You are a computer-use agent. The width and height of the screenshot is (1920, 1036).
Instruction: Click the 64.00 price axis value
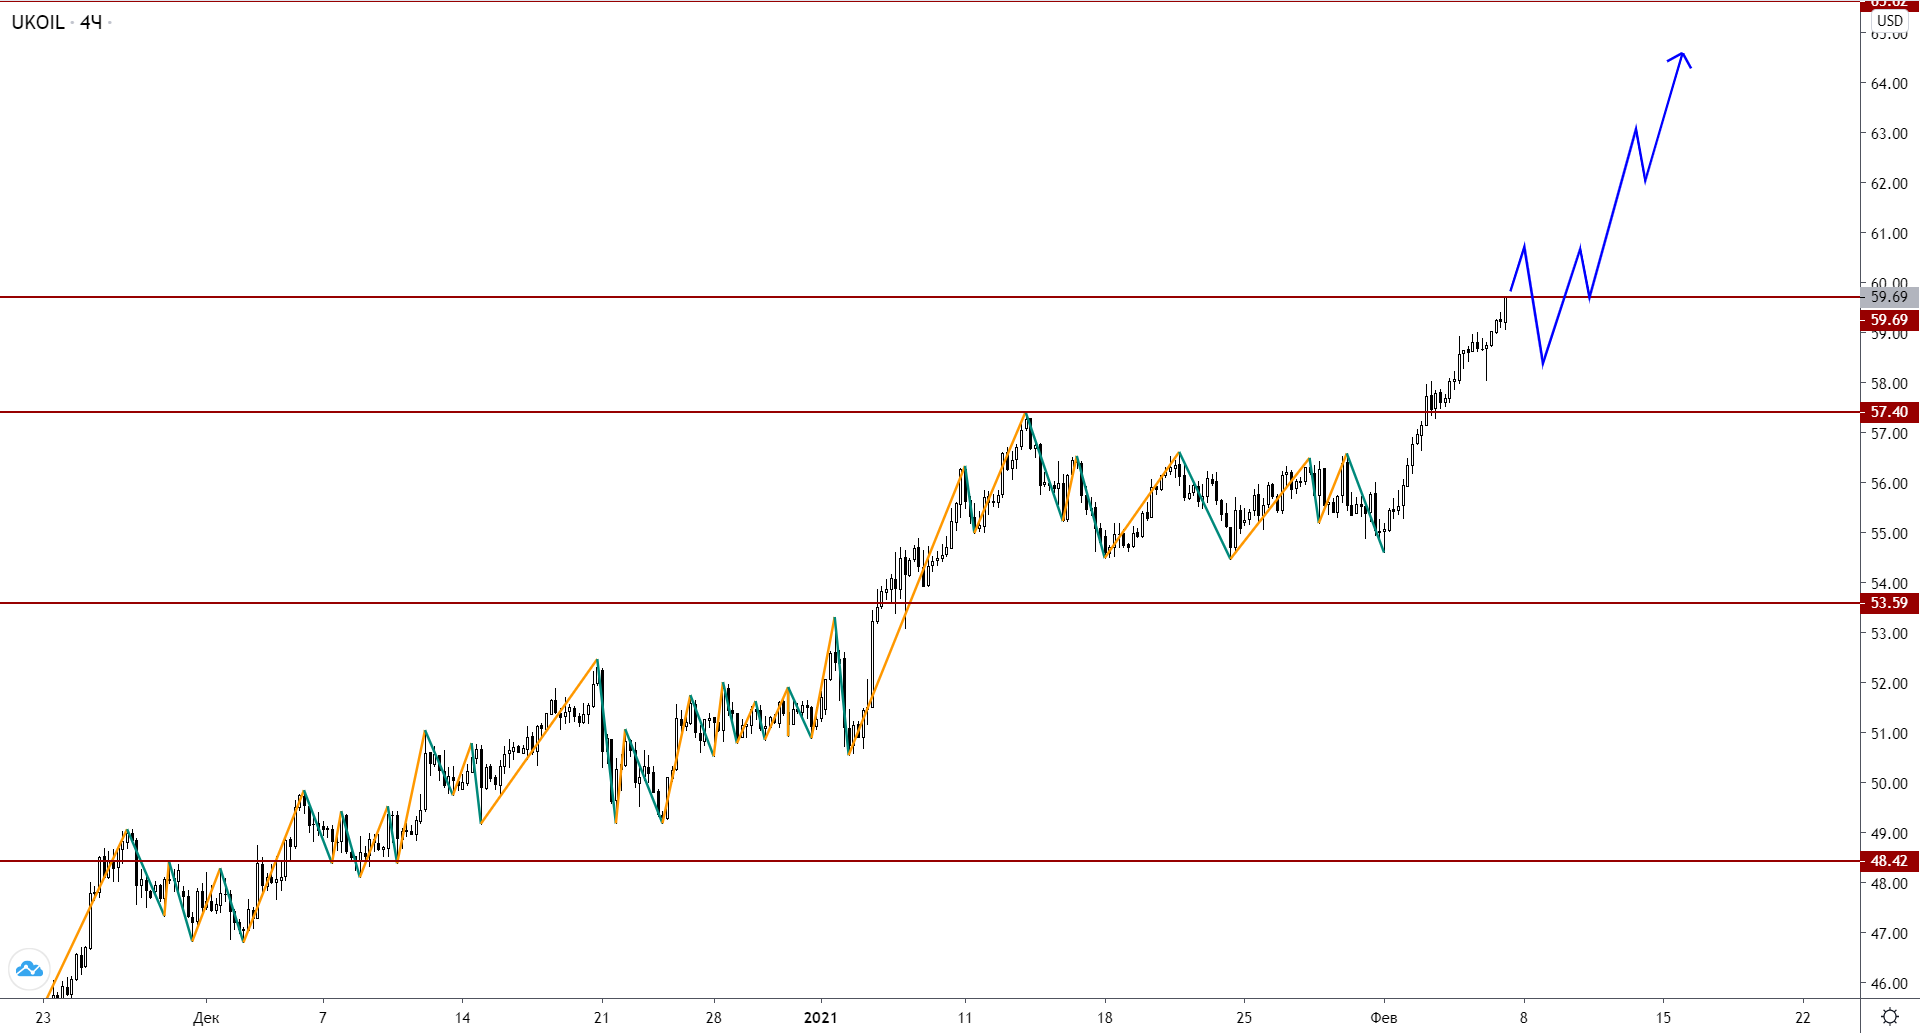point(1889,84)
